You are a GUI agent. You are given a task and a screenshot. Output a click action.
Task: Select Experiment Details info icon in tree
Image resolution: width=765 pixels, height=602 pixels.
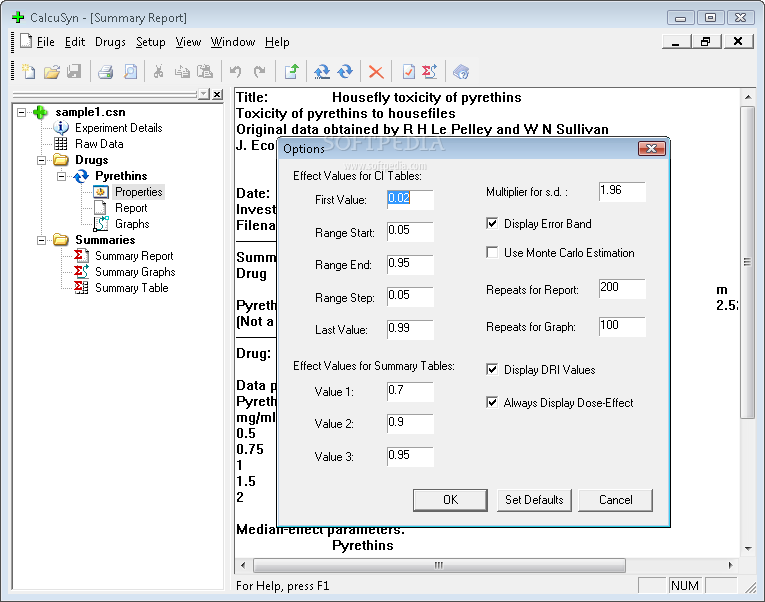60,128
